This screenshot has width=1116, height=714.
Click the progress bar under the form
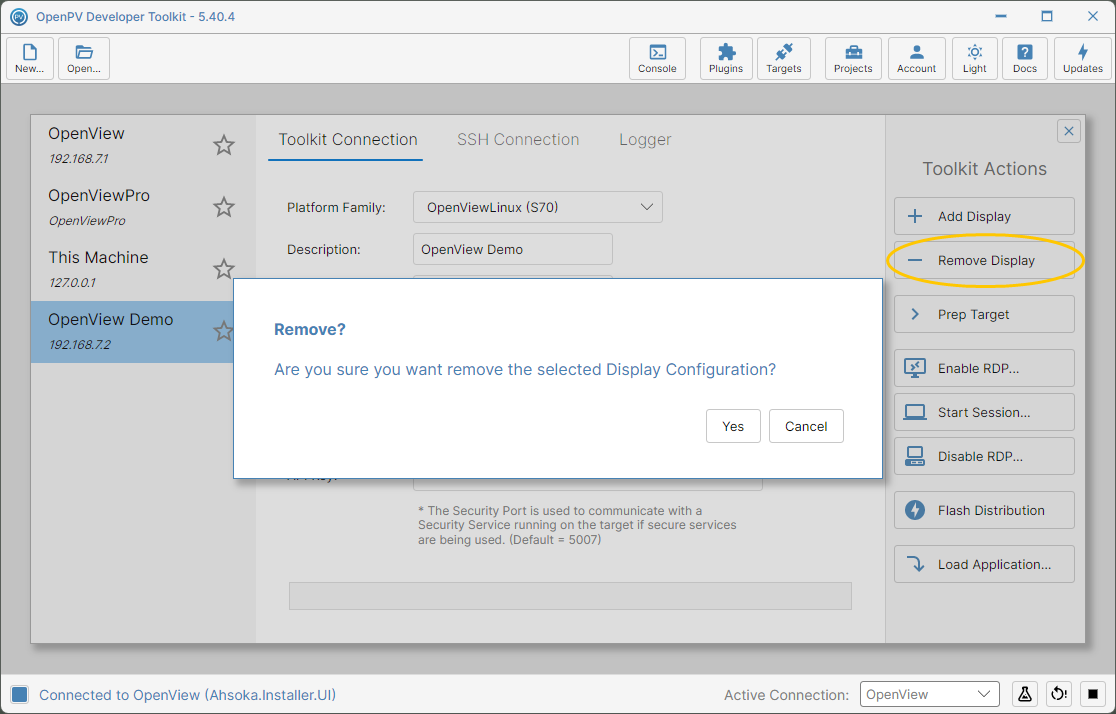click(570, 596)
